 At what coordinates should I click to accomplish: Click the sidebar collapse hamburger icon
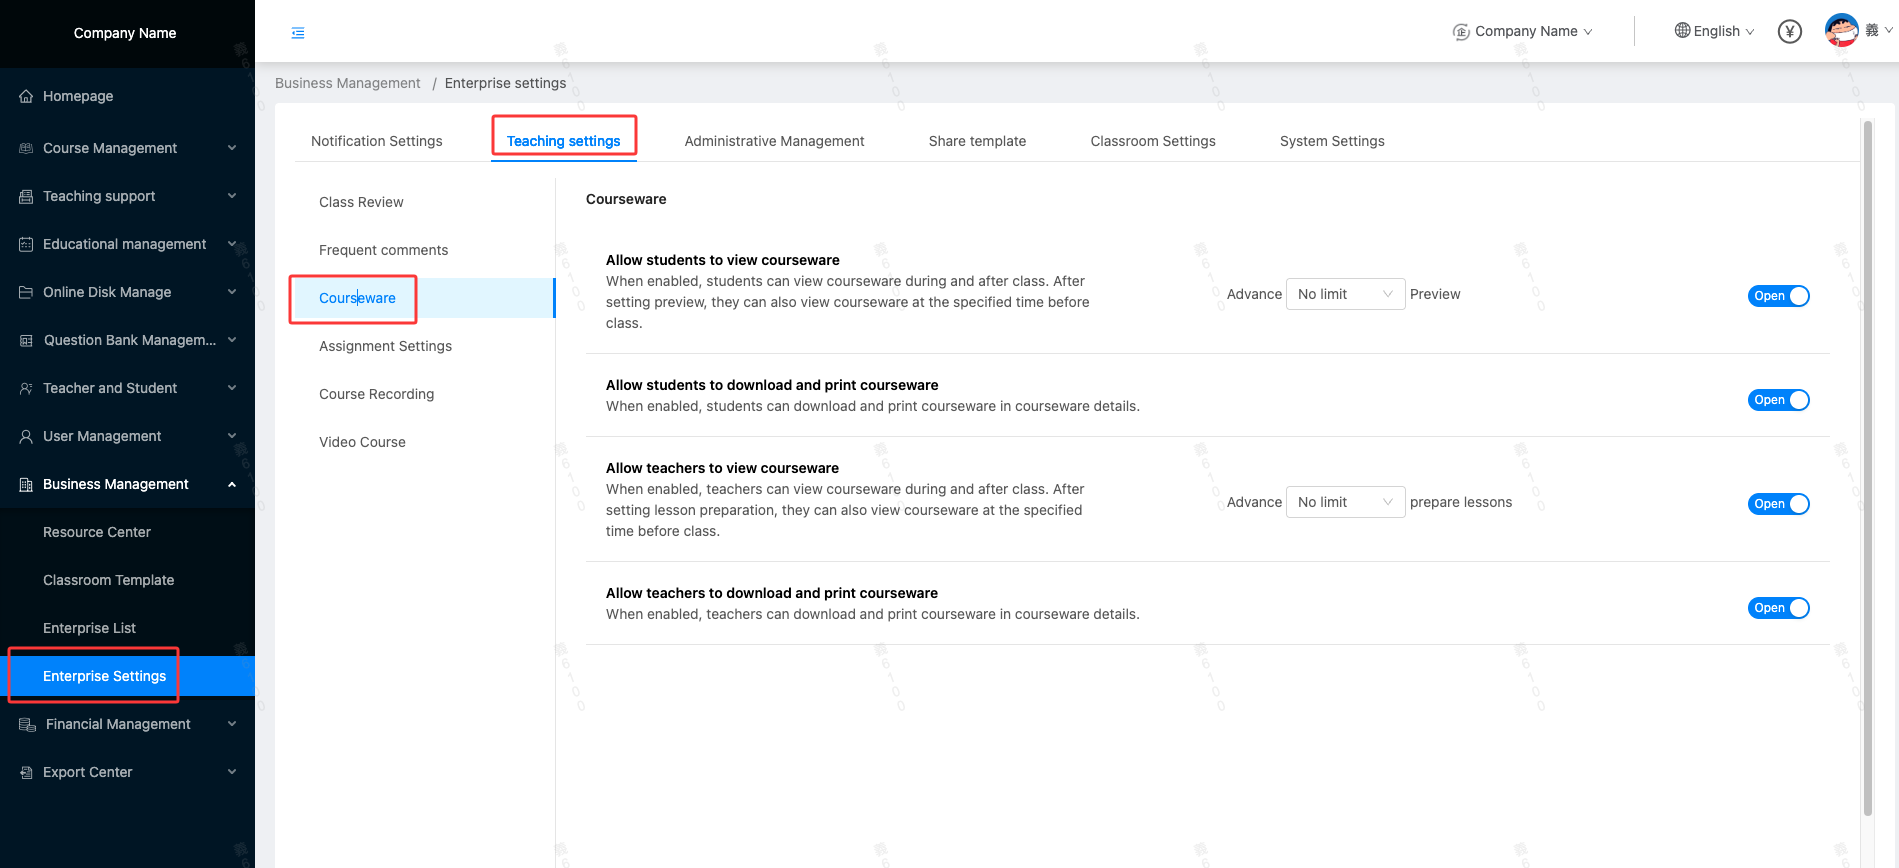[x=298, y=33]
